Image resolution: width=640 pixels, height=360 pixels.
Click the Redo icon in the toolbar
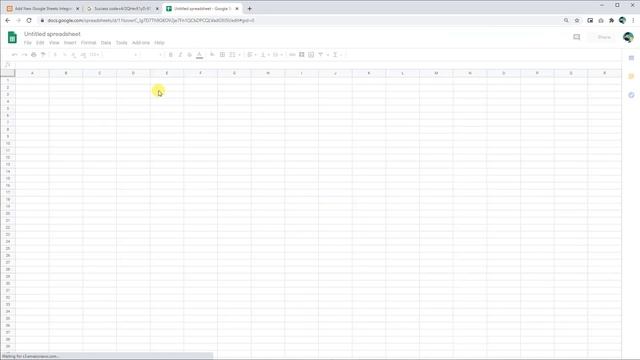pos(24,55)
